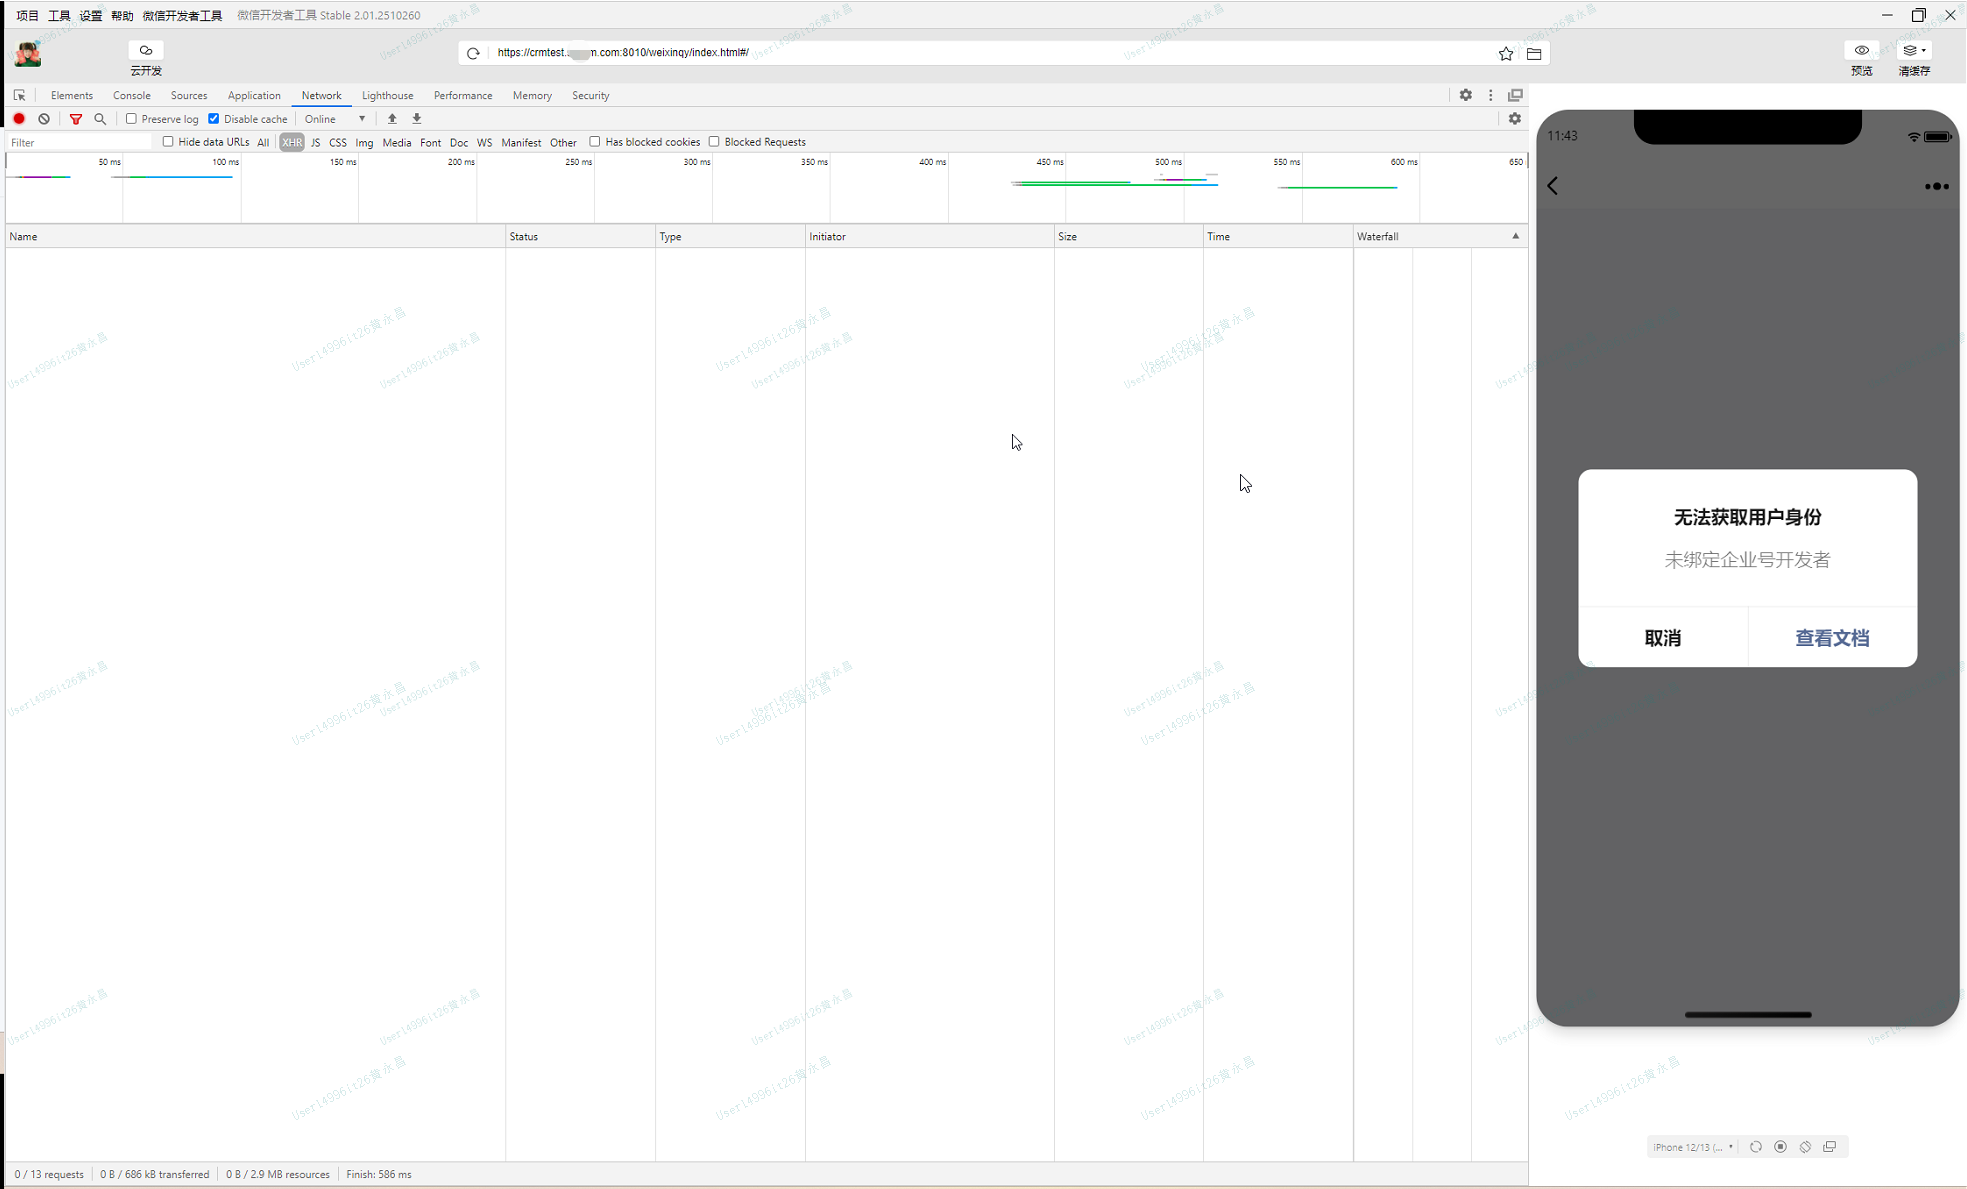Switch to the Console tab

click(131, 95)
